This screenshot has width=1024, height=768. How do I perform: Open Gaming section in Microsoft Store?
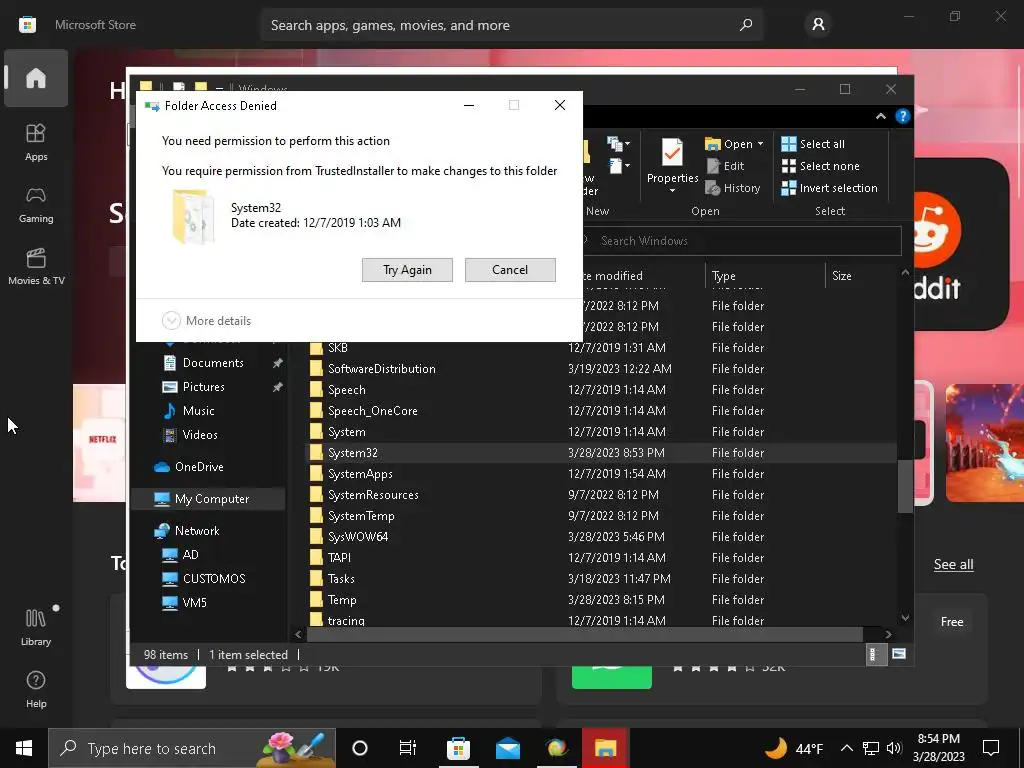pos(36,204)
